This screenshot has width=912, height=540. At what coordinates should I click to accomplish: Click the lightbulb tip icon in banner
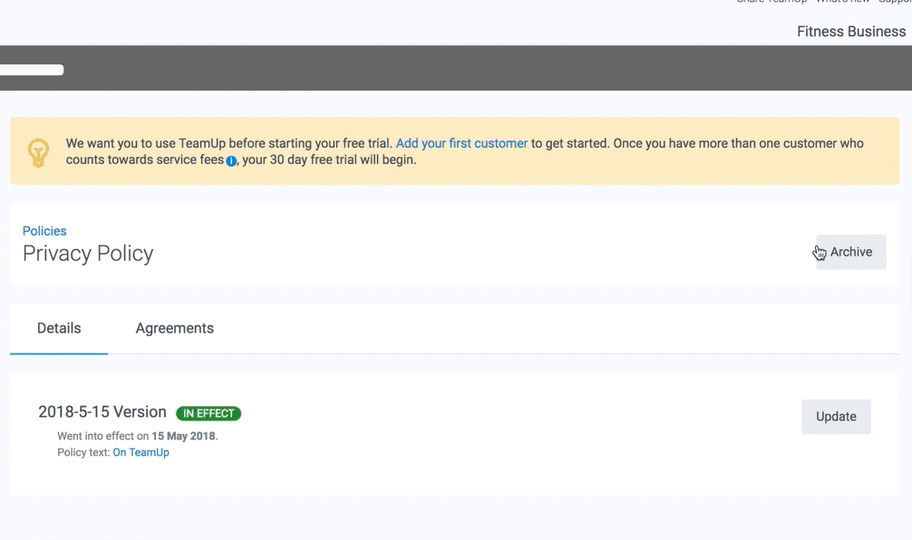(38, 152)
